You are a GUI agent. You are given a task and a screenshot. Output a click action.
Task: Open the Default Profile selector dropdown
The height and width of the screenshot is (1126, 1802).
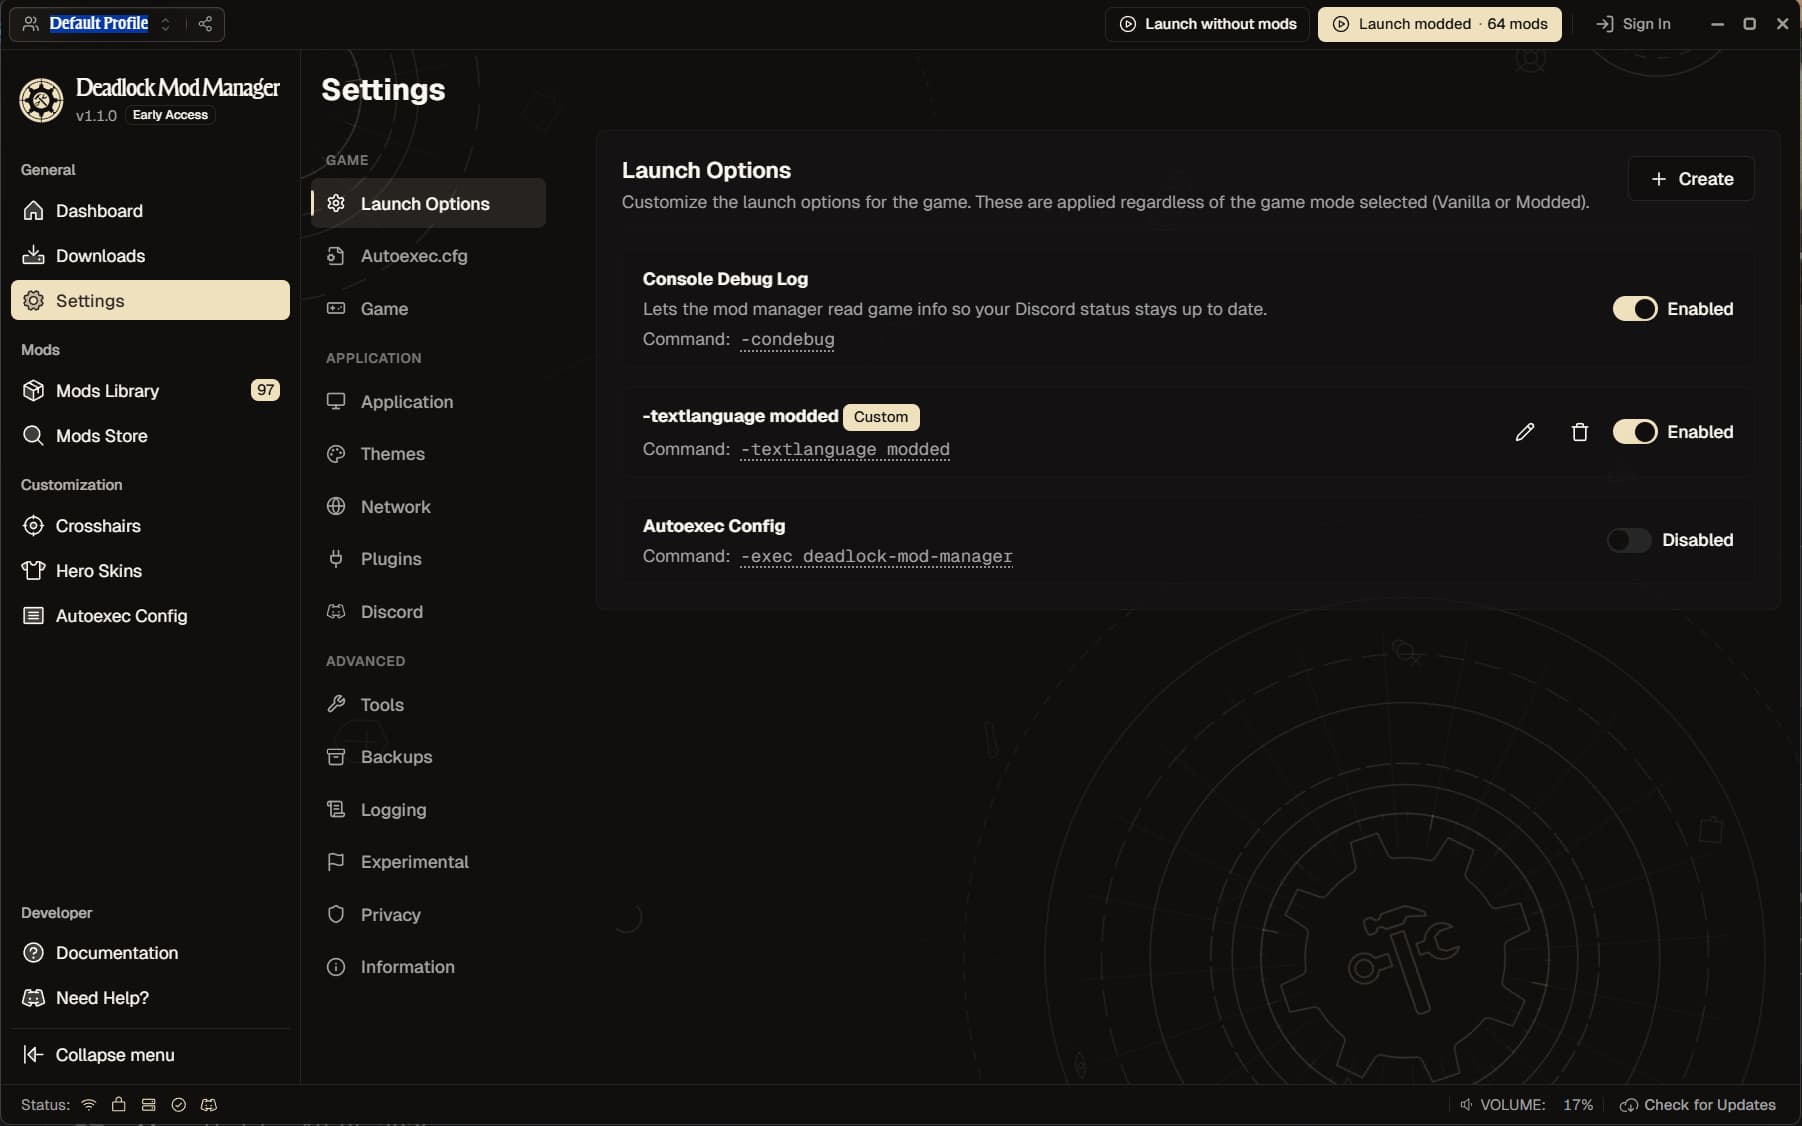[x=98, y=24]
